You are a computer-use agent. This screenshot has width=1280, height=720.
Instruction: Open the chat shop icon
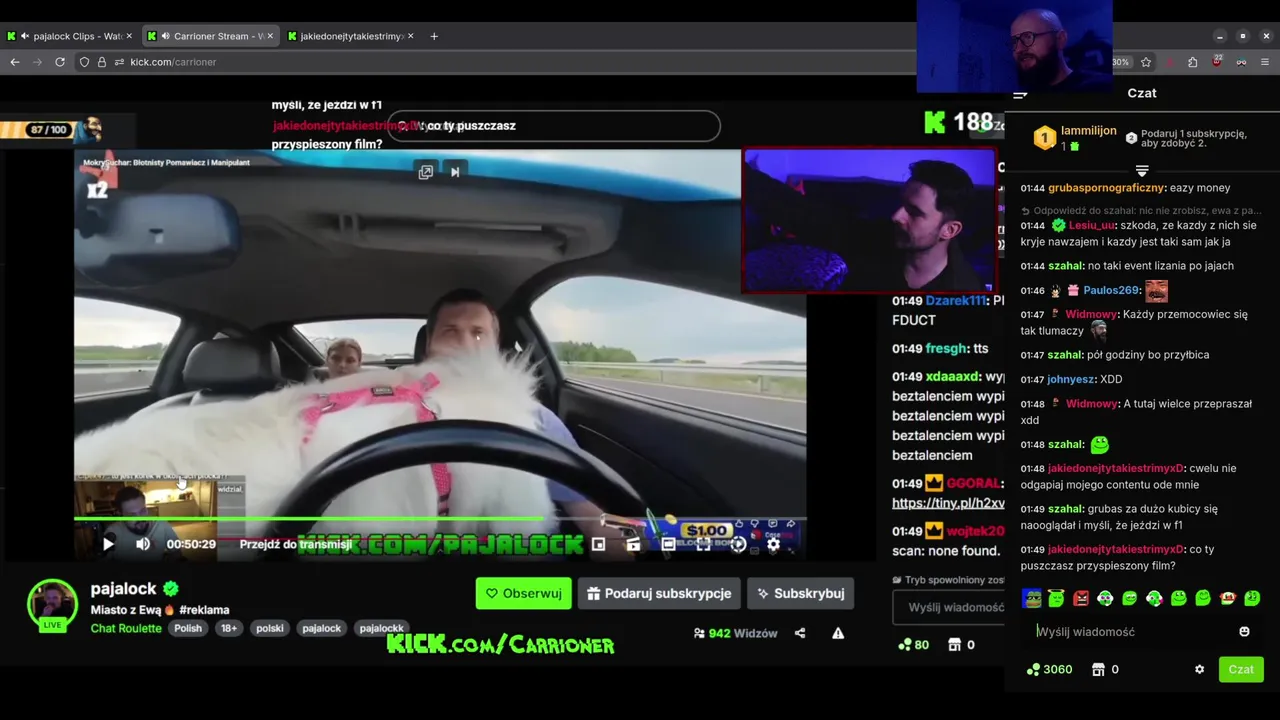point(1098,669)
